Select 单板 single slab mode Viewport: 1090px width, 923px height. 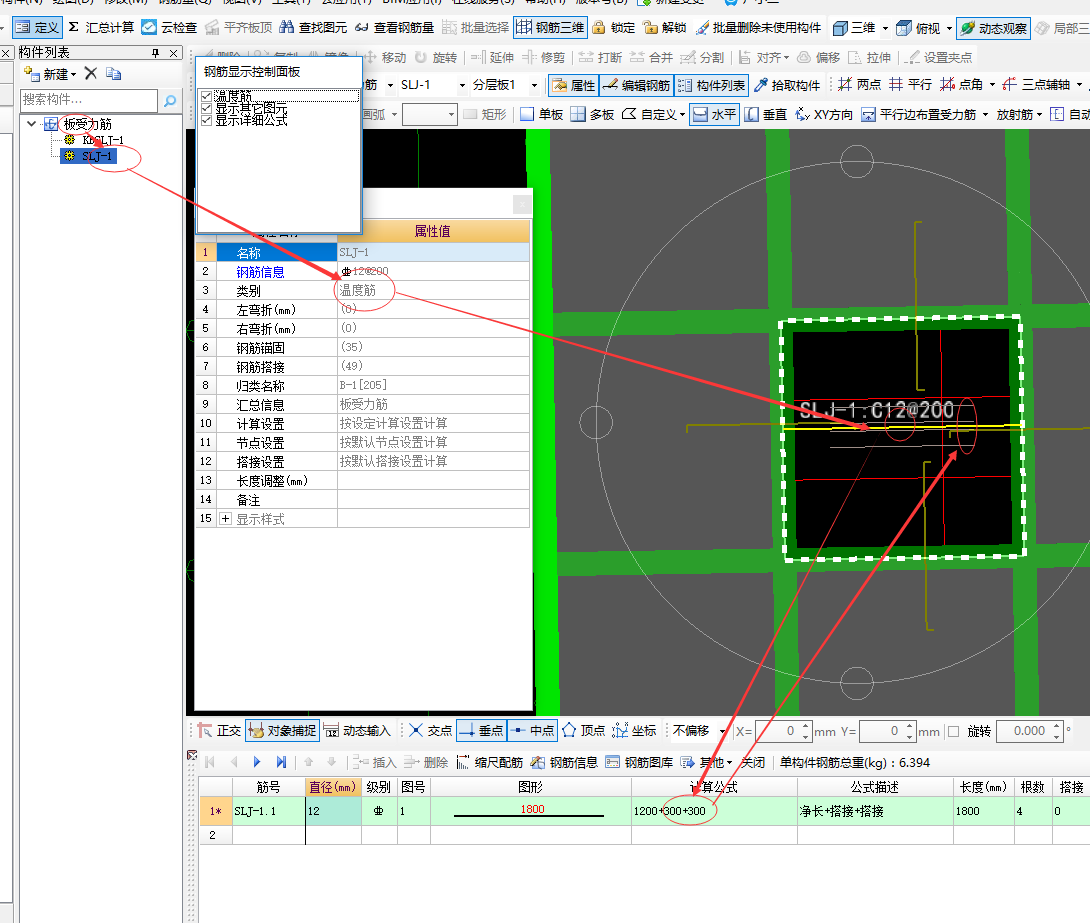click(542, 115)
